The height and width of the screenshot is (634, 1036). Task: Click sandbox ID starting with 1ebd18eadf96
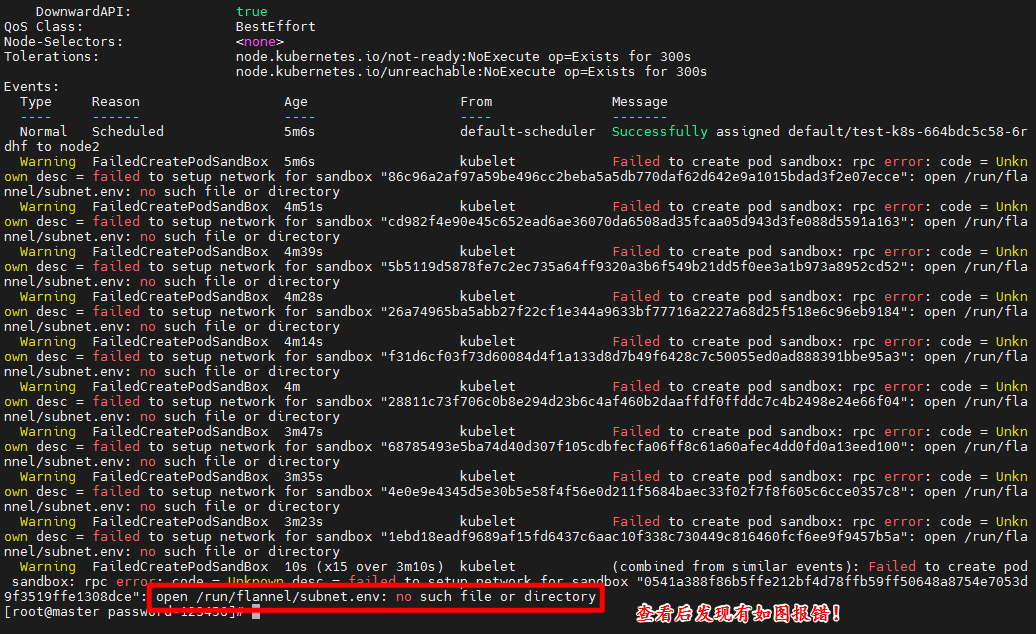(644, 536)
